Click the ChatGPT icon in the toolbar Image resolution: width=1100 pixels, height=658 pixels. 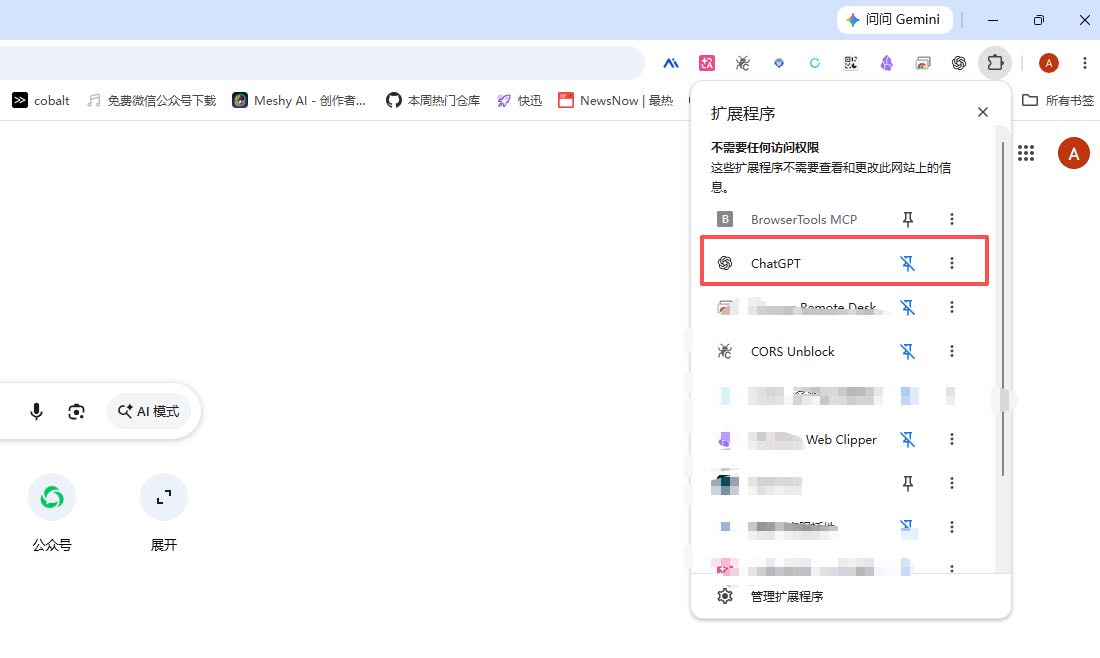(958, 63)
